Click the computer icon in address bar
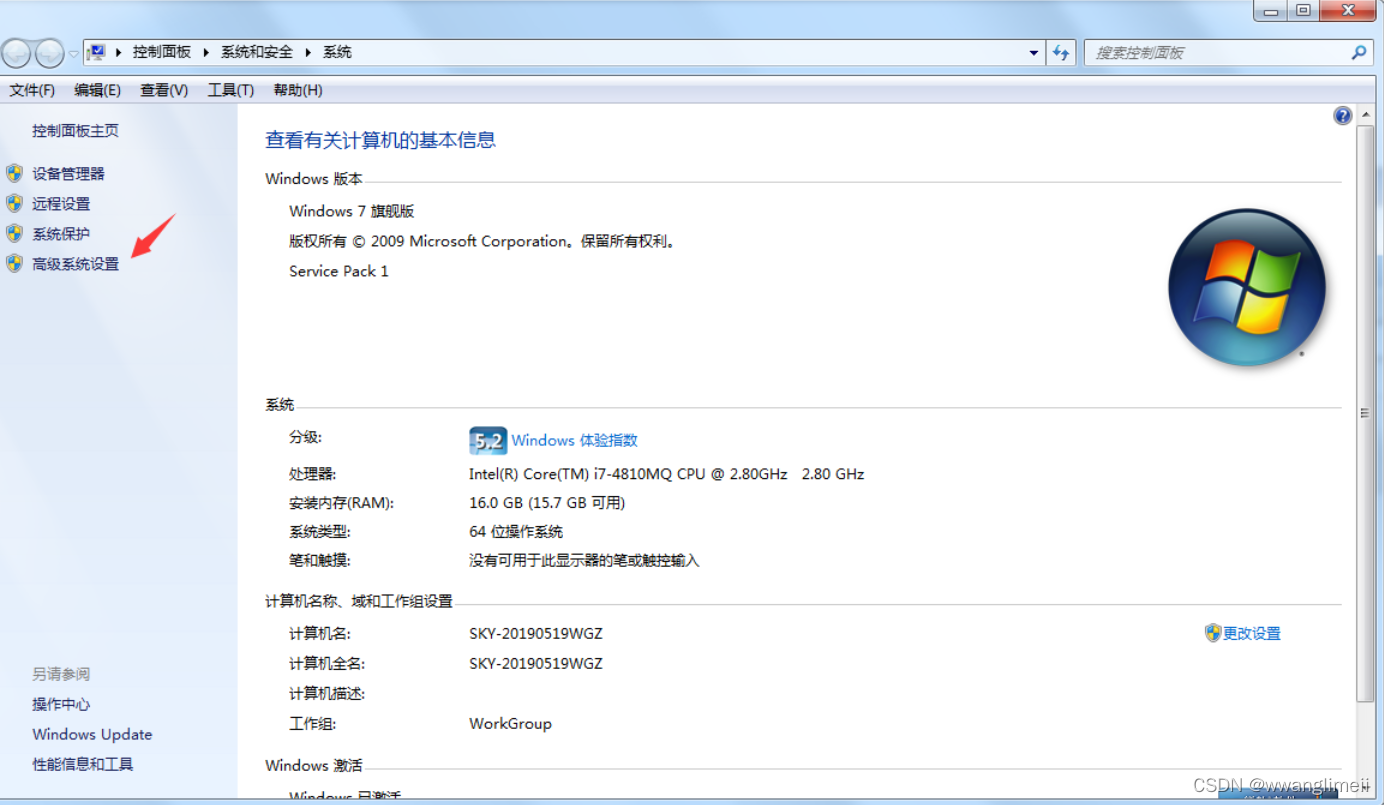Viewport: 1384px width, 805px height. [x=97, y=52]
